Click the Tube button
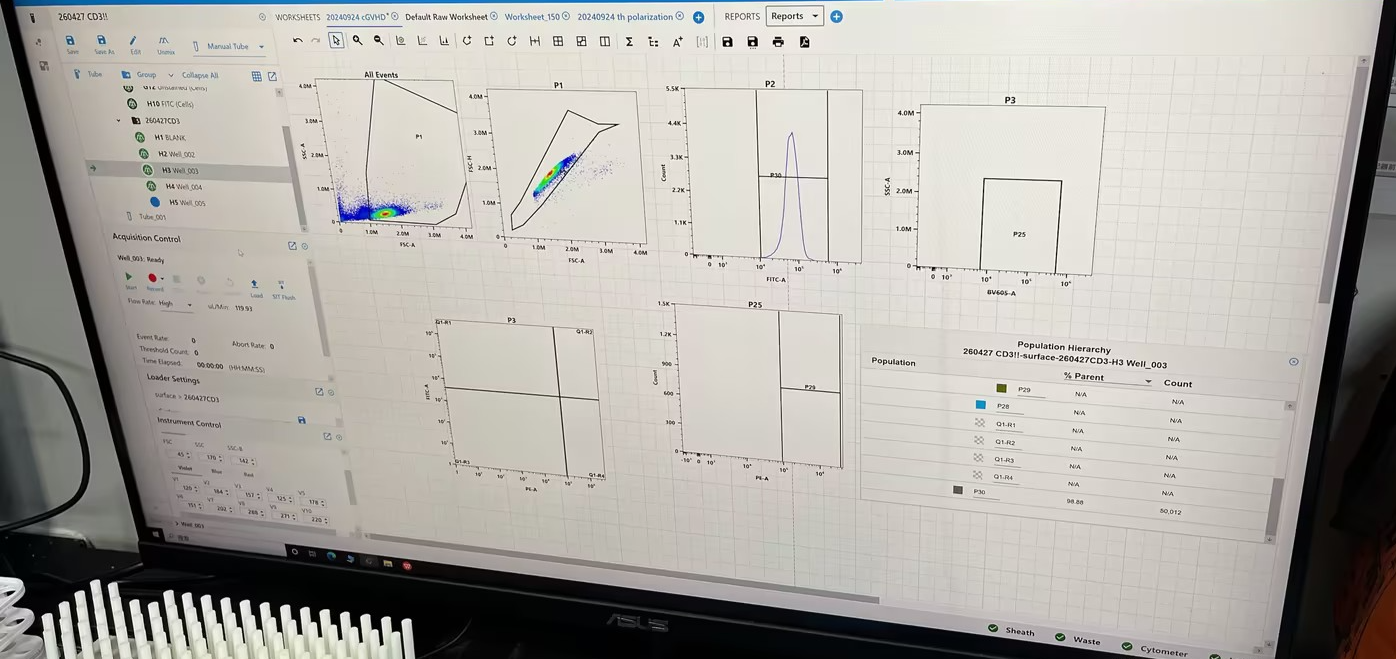Viewport: 1396px width, 659px height. 89,74
